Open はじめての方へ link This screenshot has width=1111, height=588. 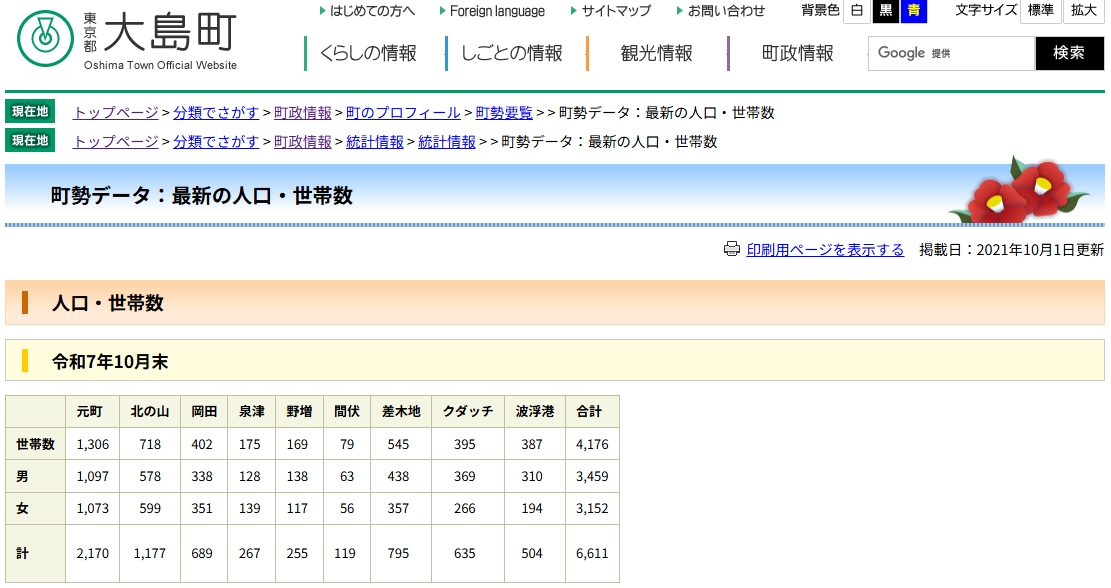pyautogui.click(x=372, y=11)
